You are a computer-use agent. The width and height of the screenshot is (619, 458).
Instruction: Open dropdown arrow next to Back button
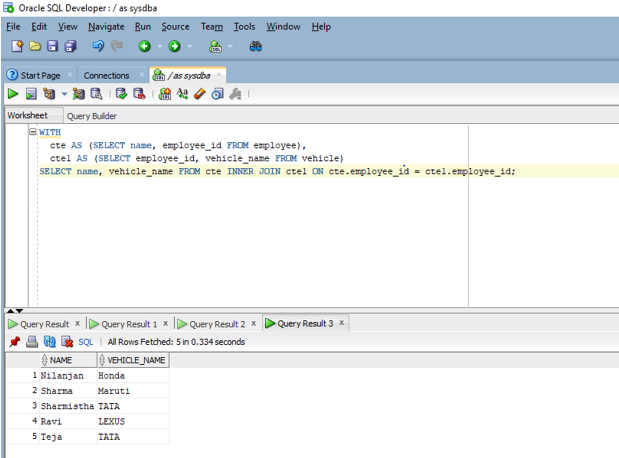(159, 47)
